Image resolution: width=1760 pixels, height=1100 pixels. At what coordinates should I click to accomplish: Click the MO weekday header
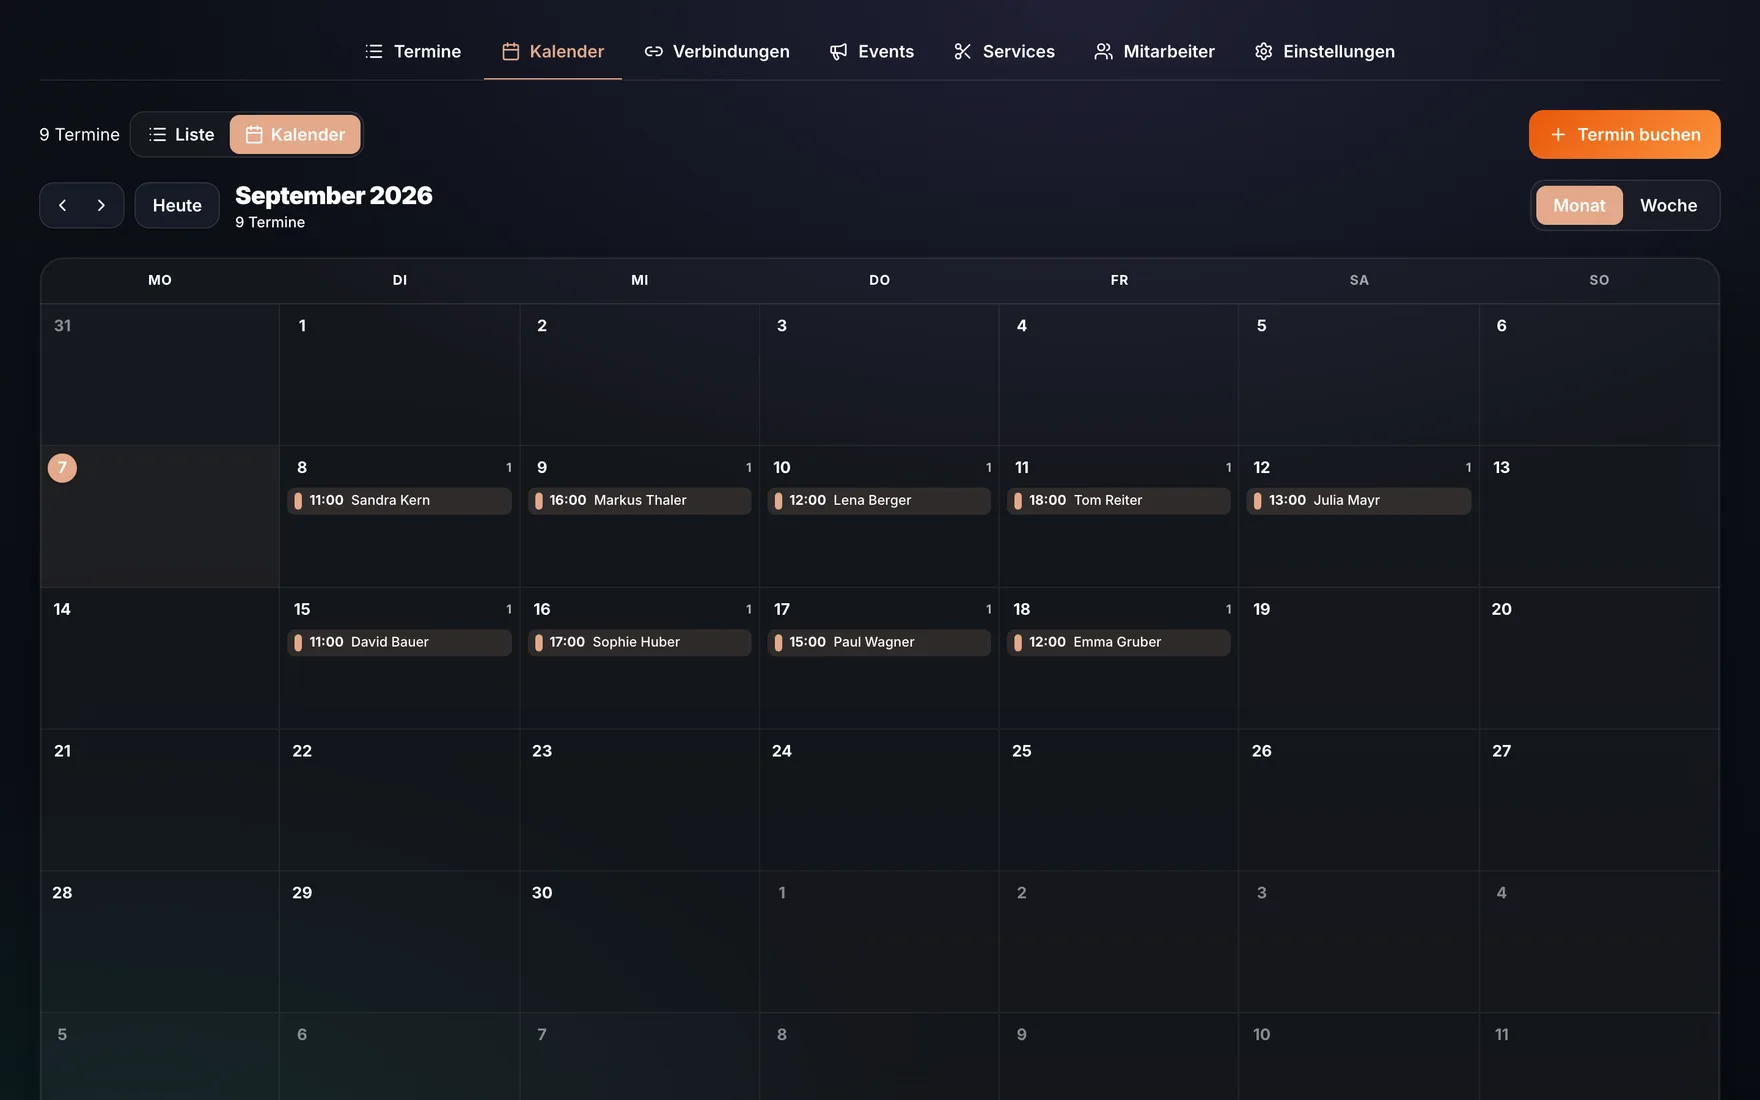tap(160, 280)
